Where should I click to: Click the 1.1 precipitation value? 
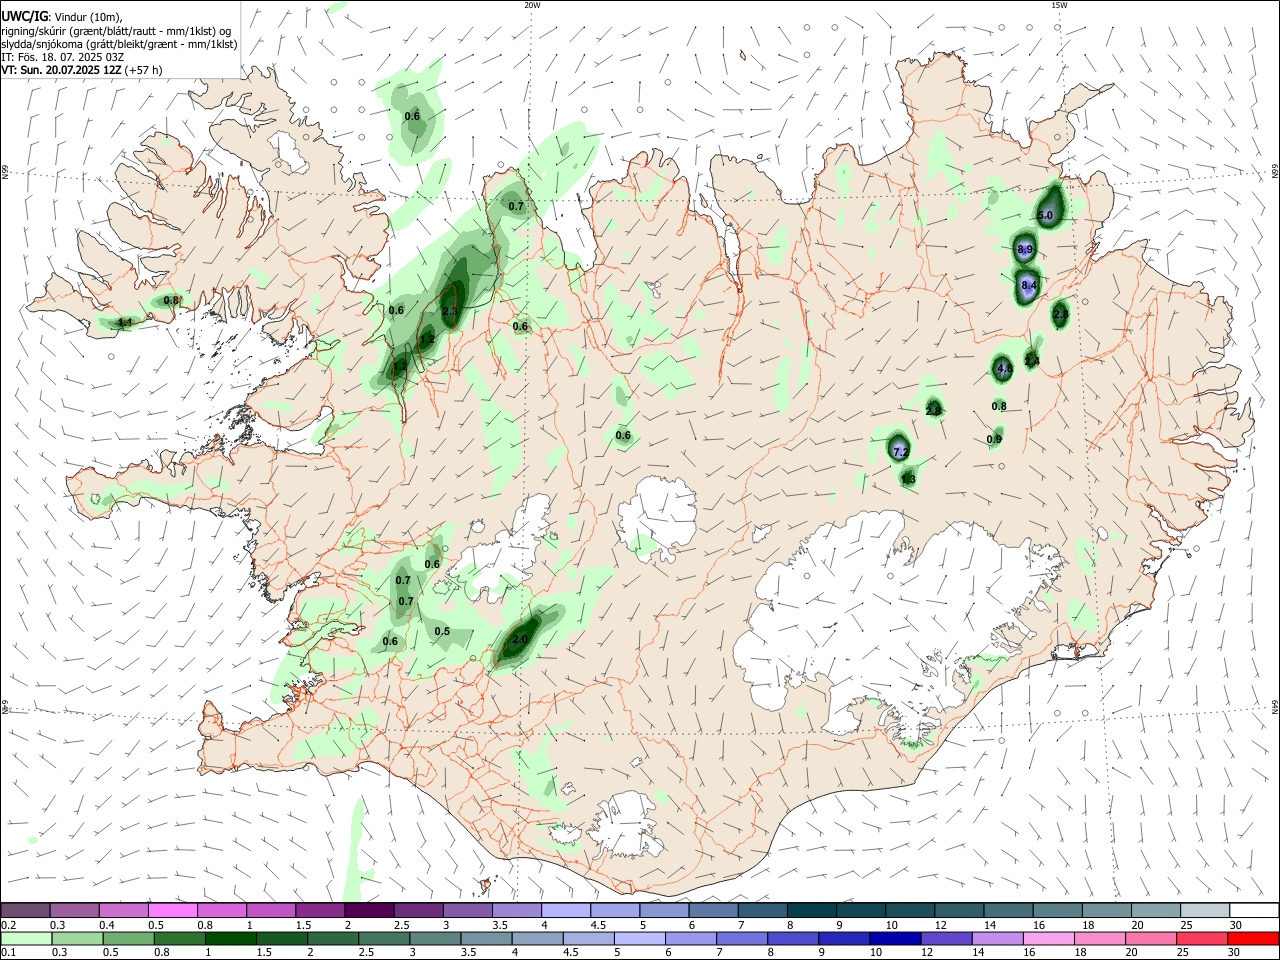pyautogui.click(x=125, y=322)
